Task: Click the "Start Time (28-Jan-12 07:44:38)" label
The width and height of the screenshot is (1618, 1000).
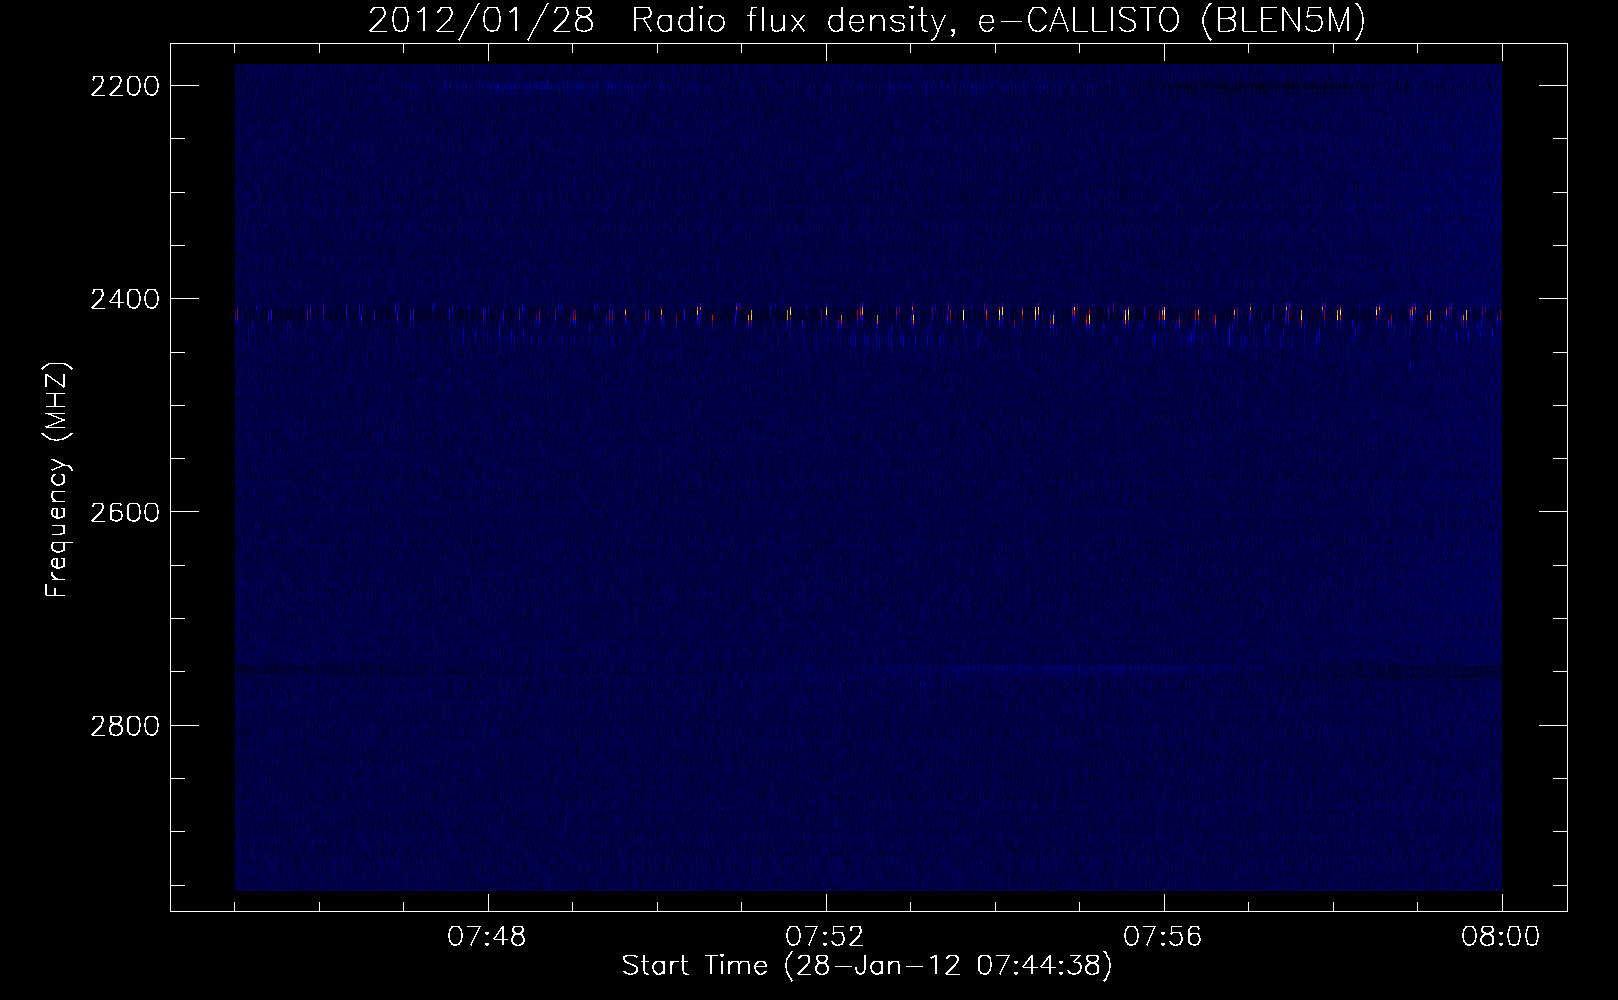Action: (867, 966)
